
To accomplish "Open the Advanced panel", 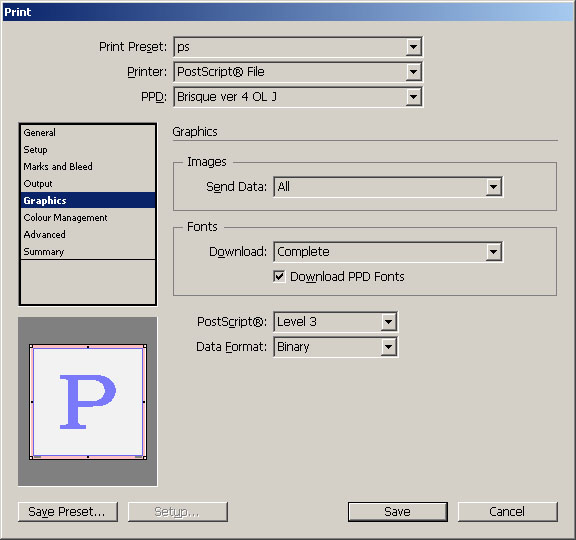I will tap(88, 235).
